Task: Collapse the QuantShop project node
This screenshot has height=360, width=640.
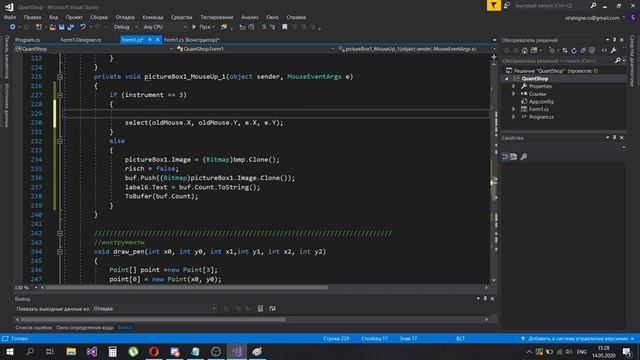Action: click(x=507, y=79)
